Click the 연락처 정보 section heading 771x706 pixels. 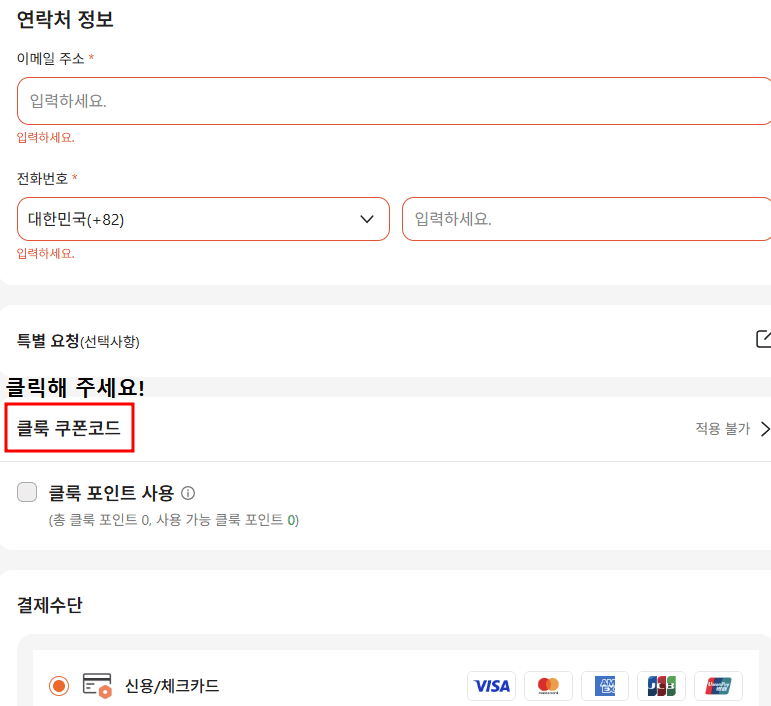click(x=65, y=19)
